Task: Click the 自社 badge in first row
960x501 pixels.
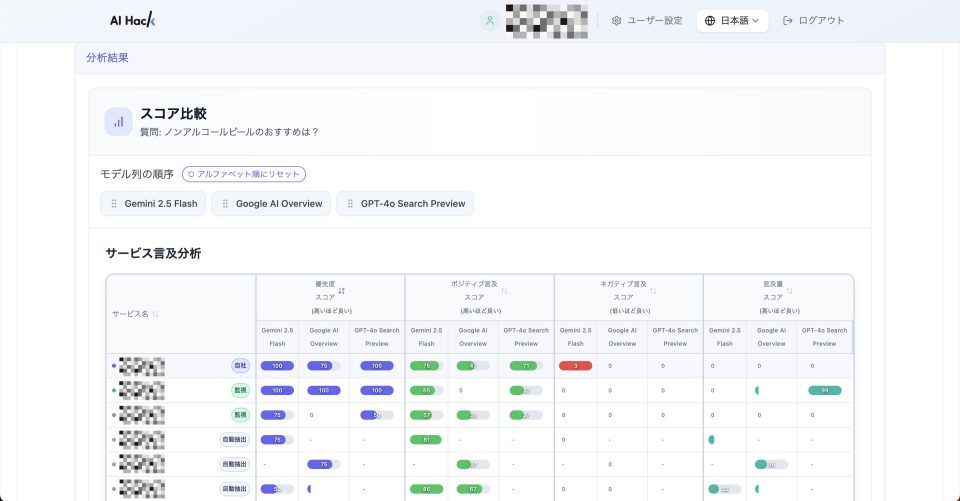Action: click(240, 366)
